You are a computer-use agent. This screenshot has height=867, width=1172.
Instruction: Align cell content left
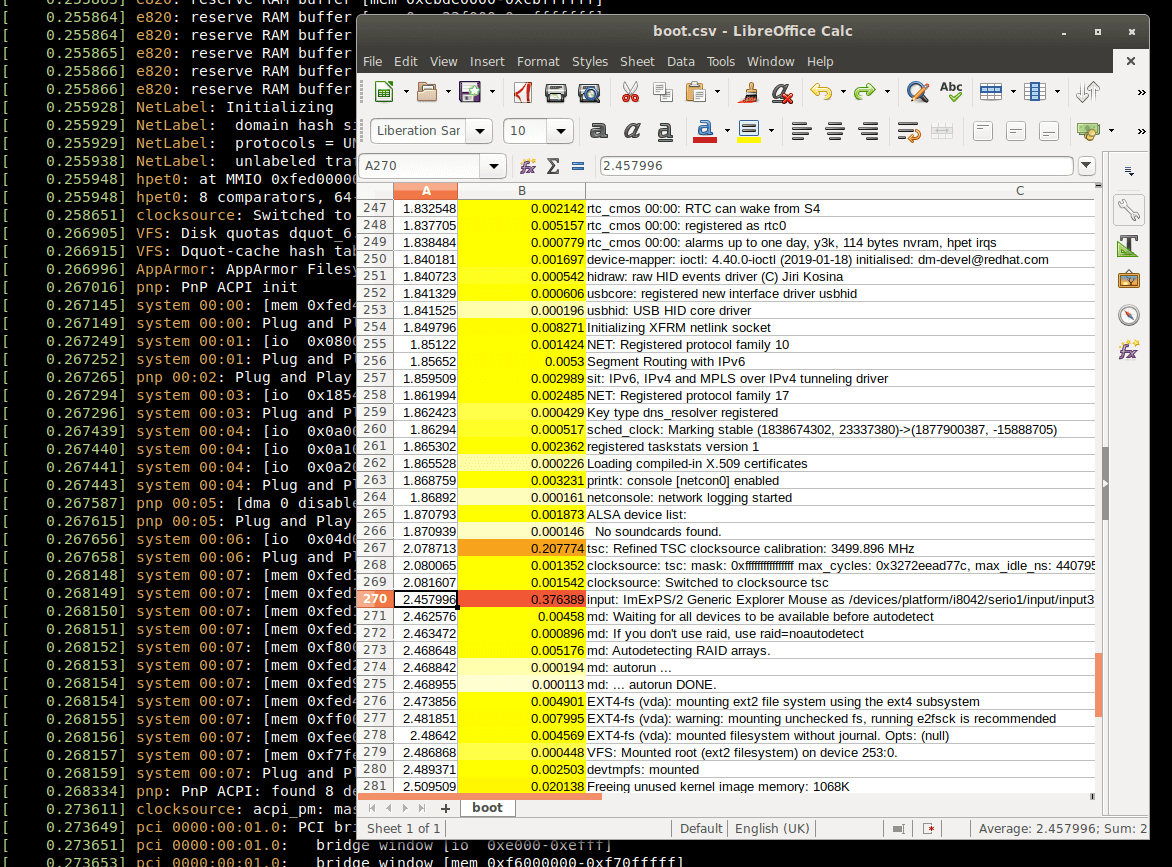pyautogui.click(x=801, y=131)
